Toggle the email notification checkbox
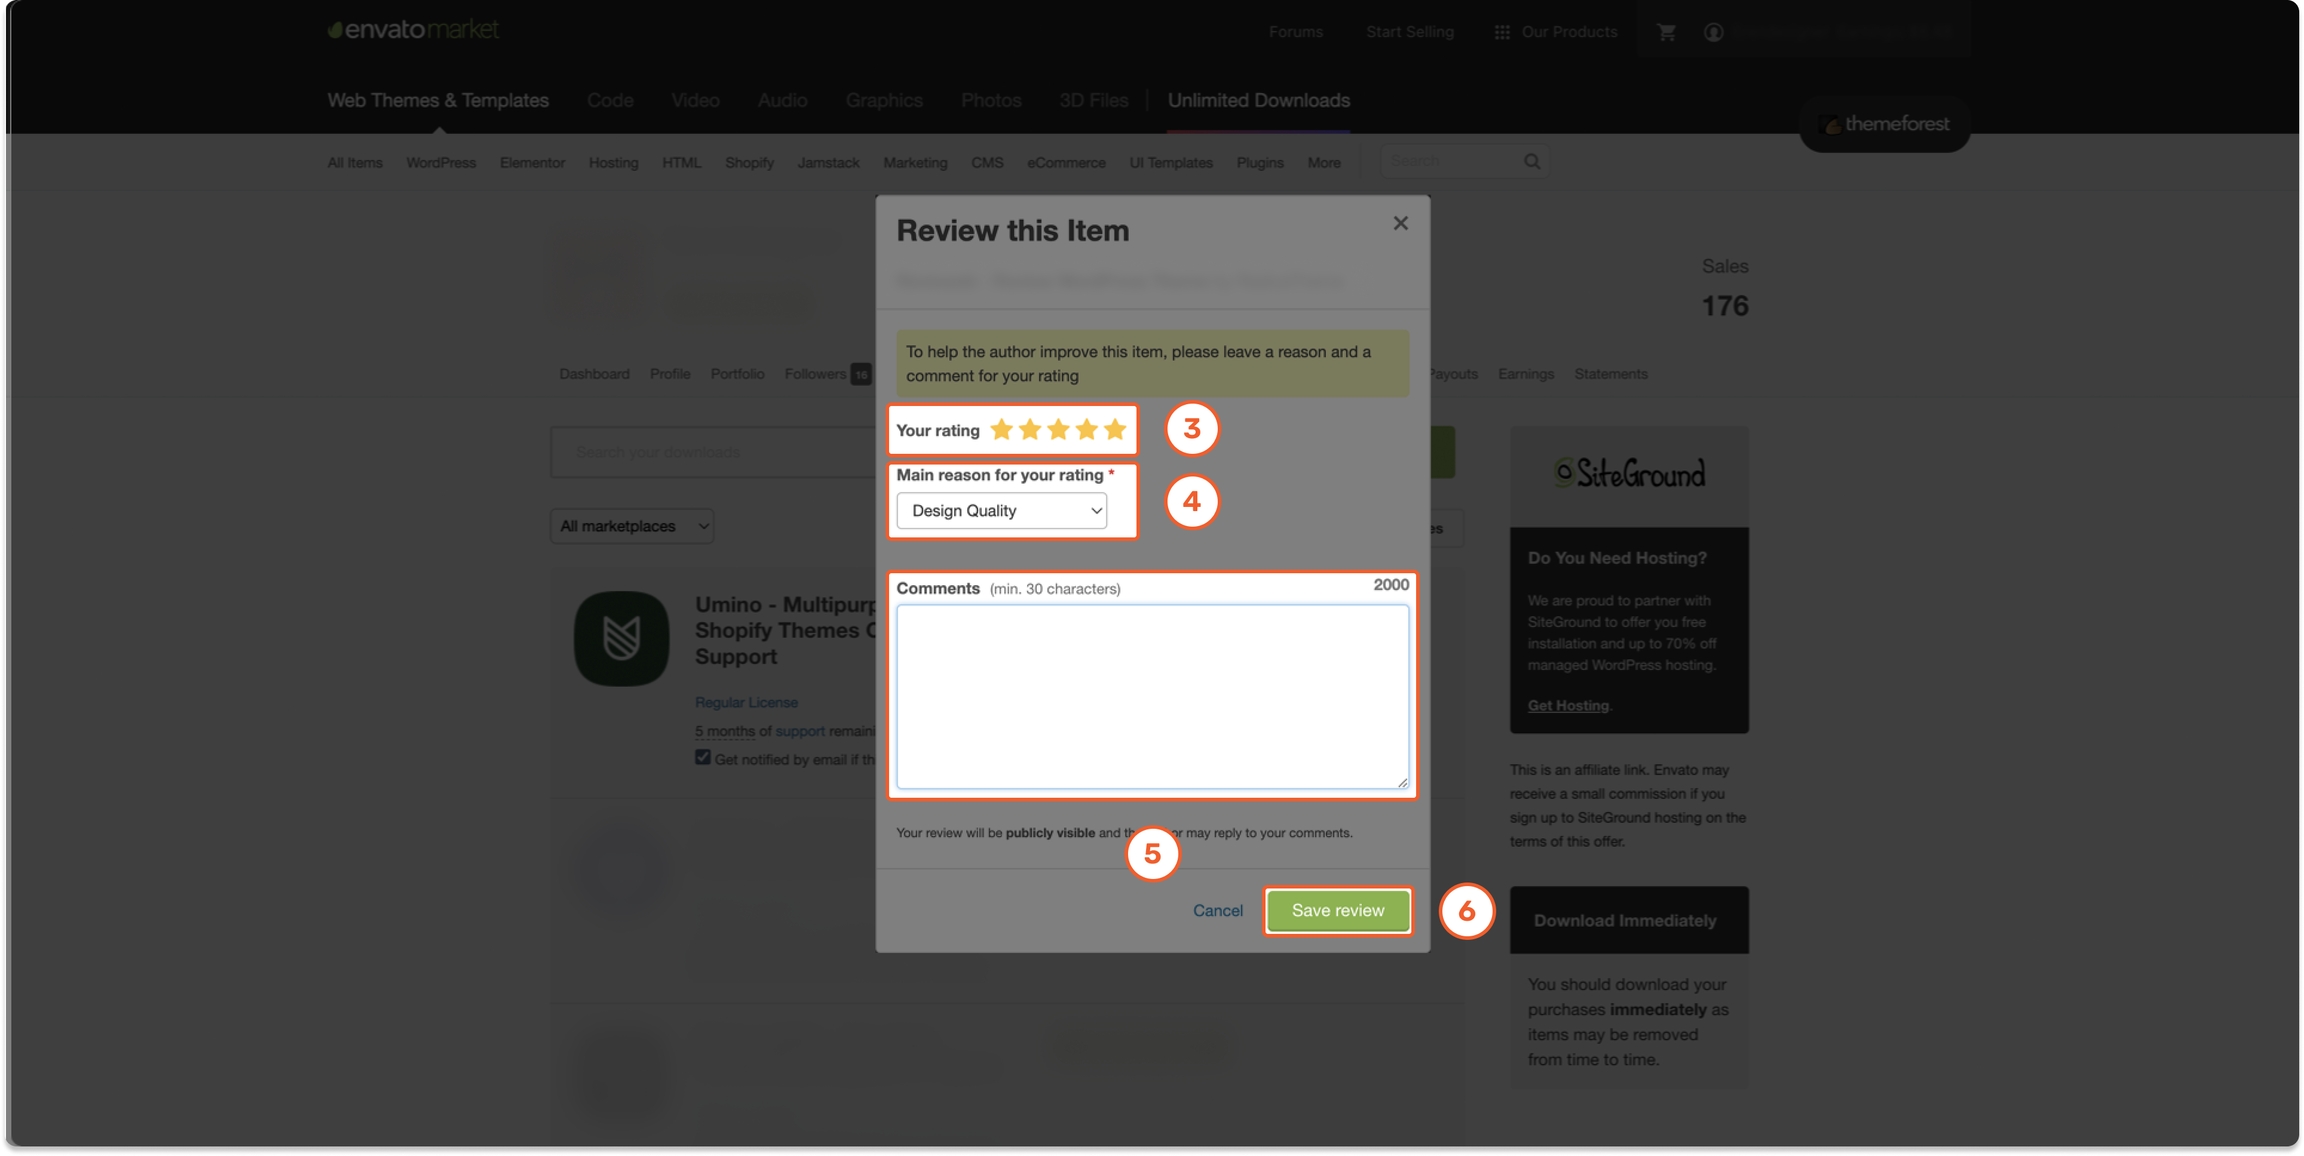The height and width of the screenshot is (1156, 2304). point(703,758)
